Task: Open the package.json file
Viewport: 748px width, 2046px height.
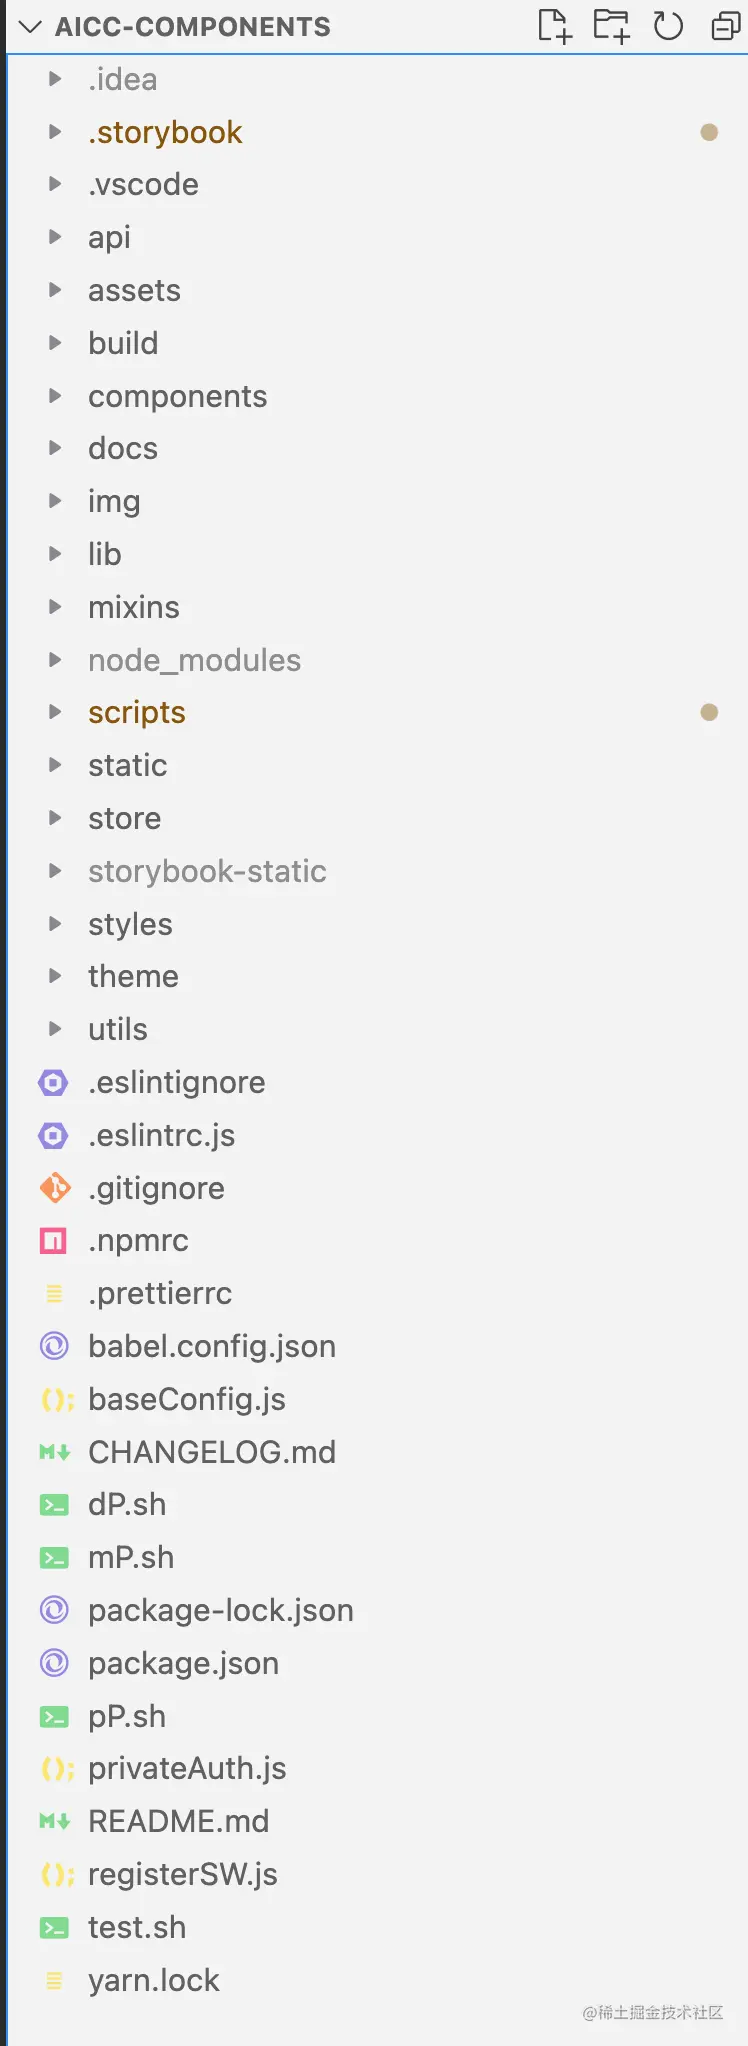Action: pyautogui.click(x=183, y=1664)
